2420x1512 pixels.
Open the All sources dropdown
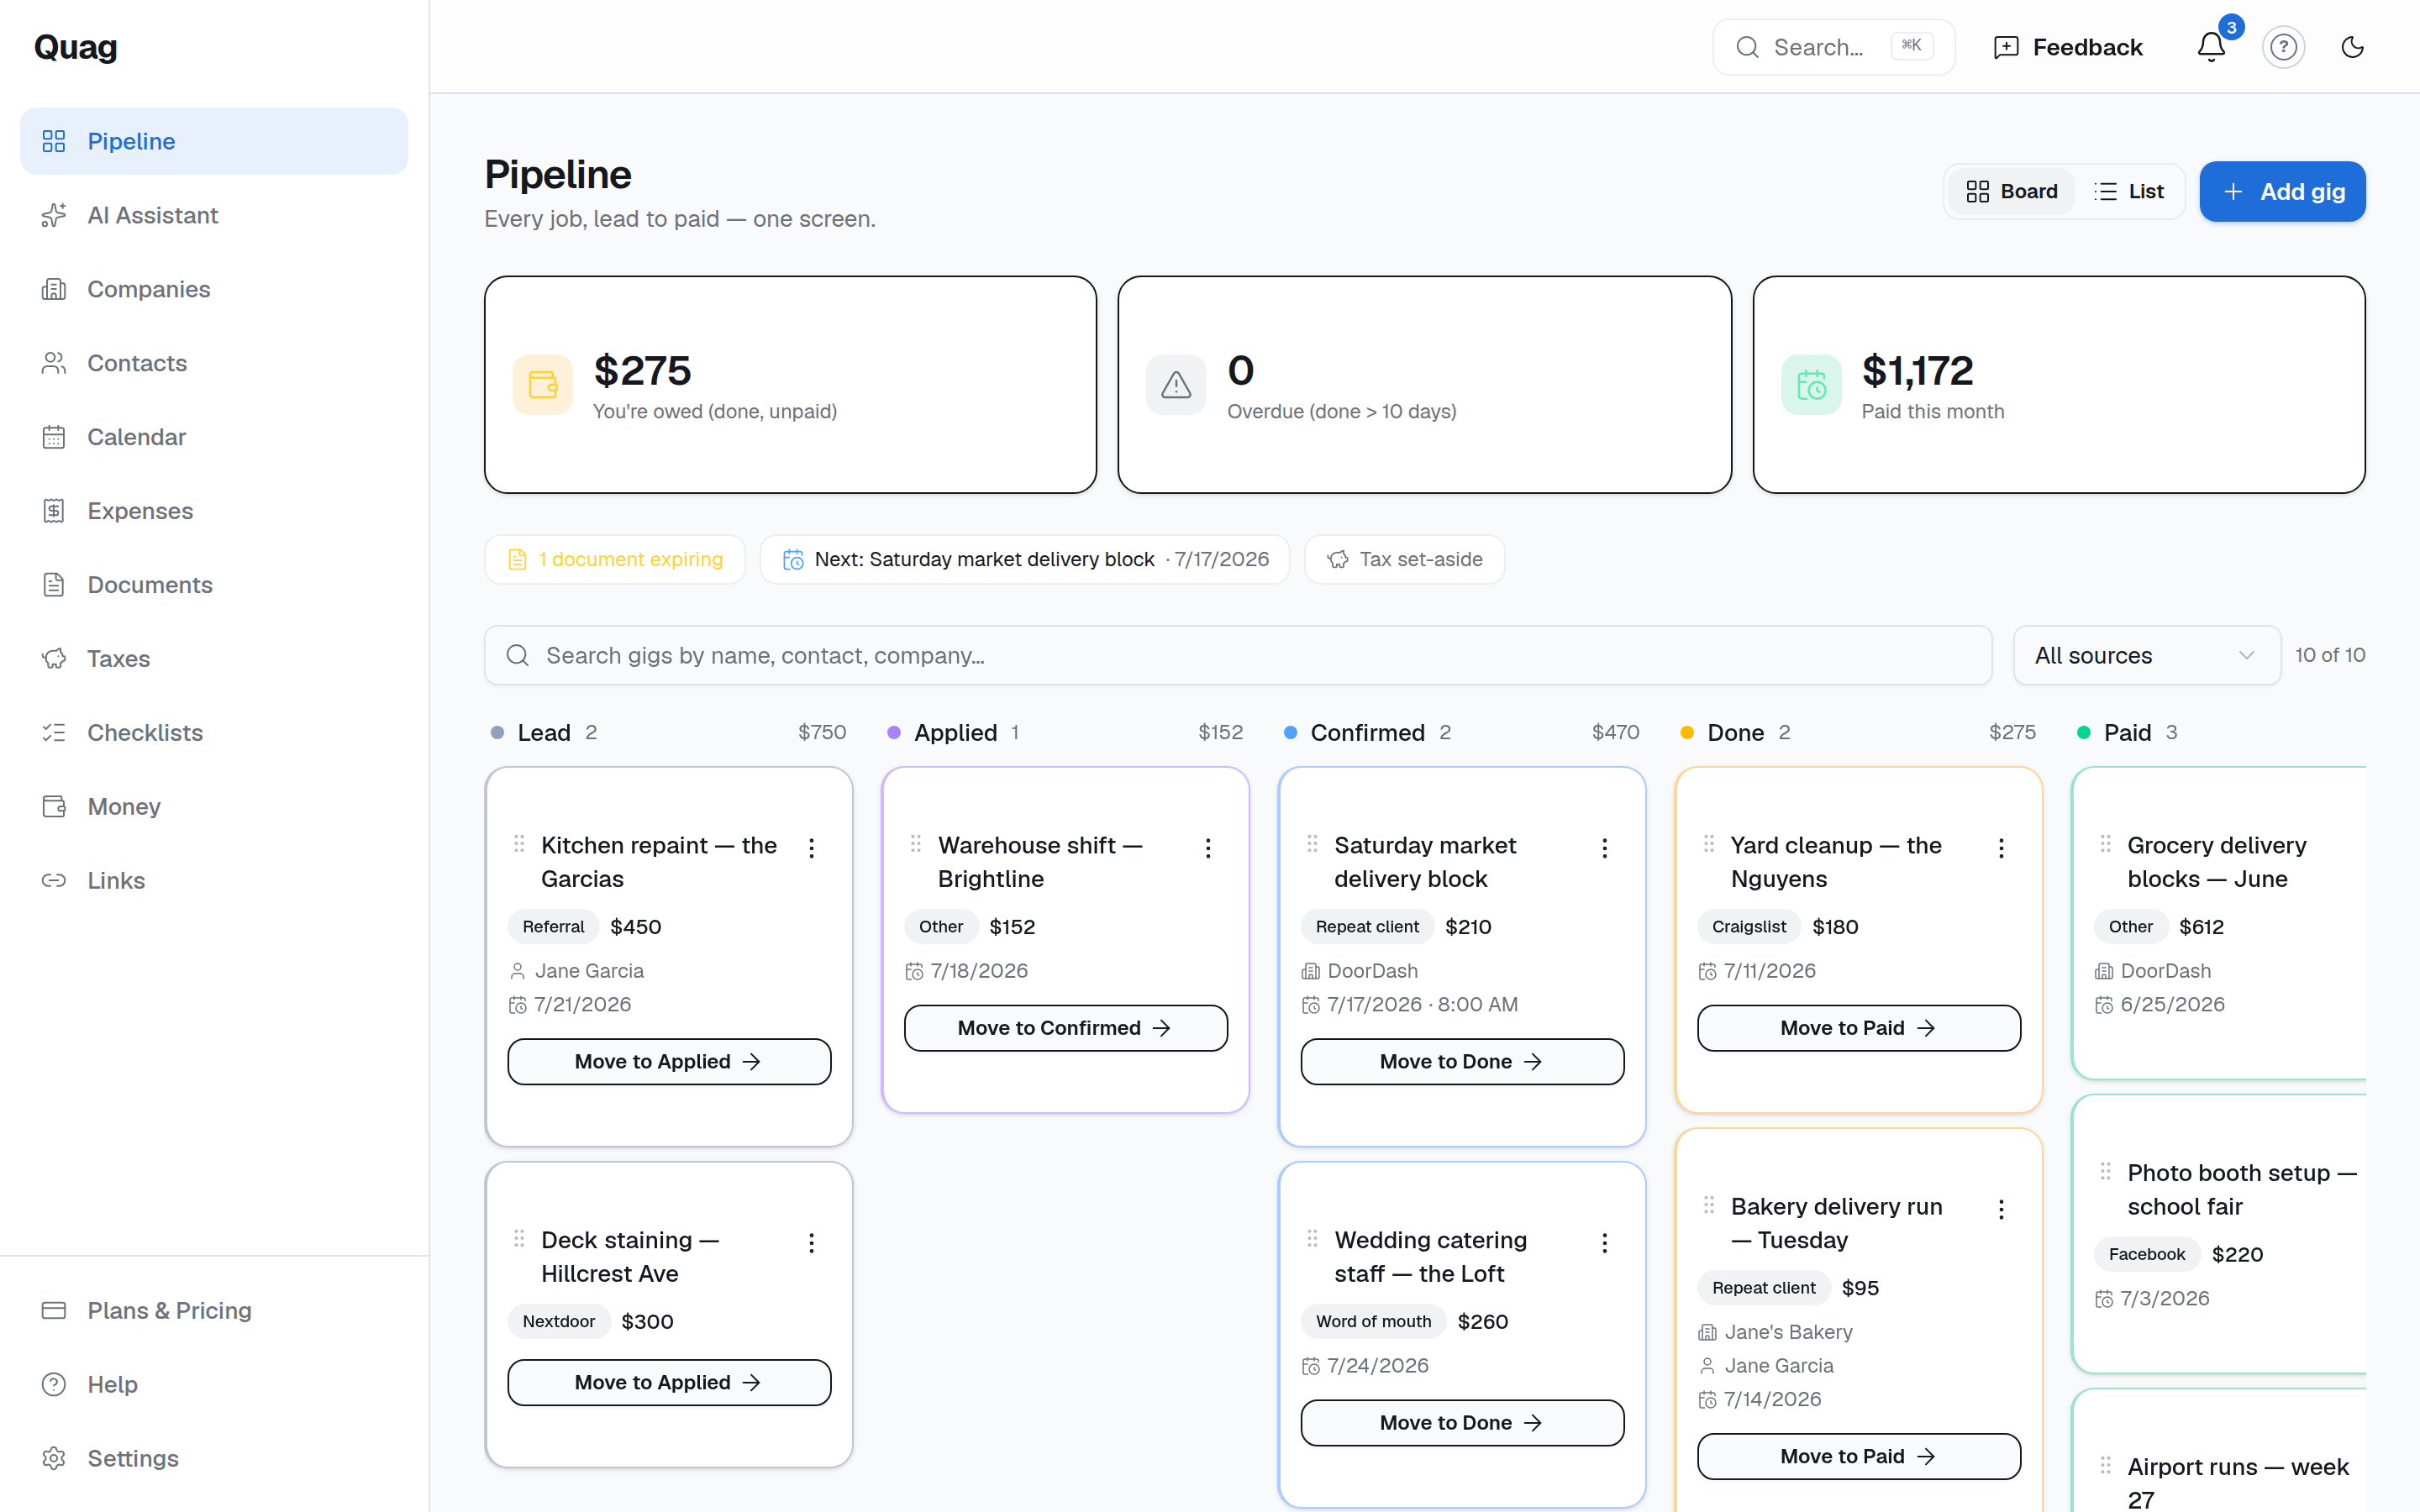pyautogui.click(x=2147, y=655)
